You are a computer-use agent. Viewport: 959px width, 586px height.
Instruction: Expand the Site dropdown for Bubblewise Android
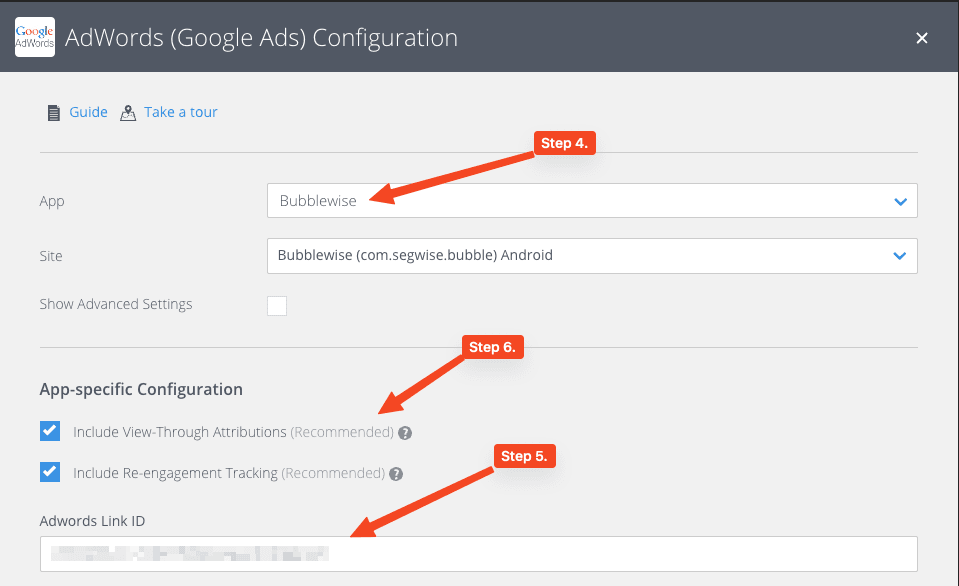pyautogui.click(x=580, y=255)
